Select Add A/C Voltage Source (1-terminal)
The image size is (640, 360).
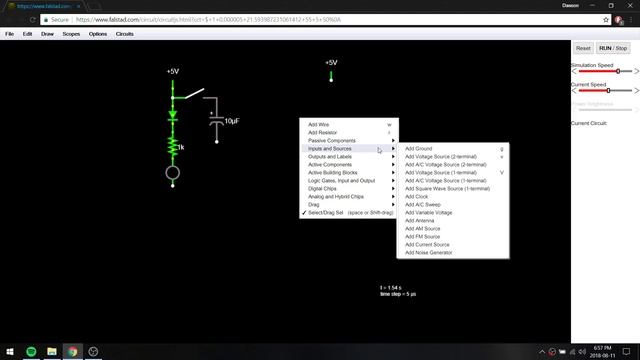coord(453,181)
